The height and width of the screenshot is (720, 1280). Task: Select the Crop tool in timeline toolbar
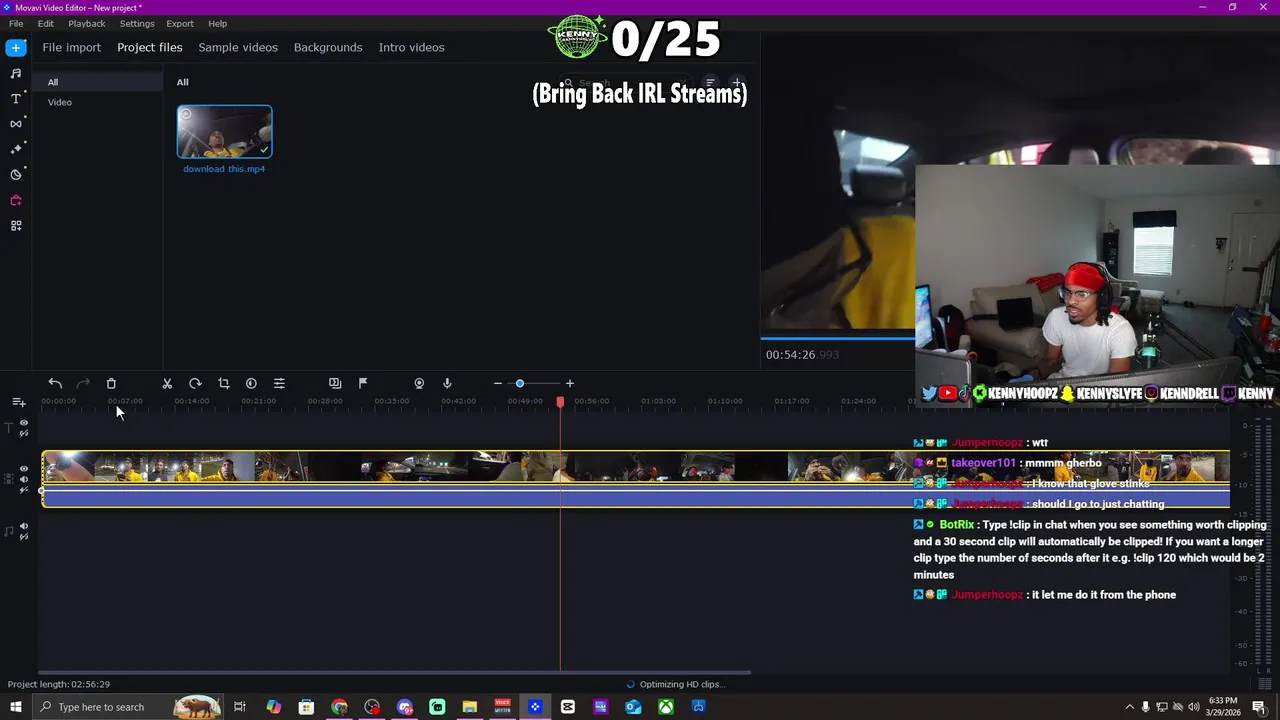point(223,383)
